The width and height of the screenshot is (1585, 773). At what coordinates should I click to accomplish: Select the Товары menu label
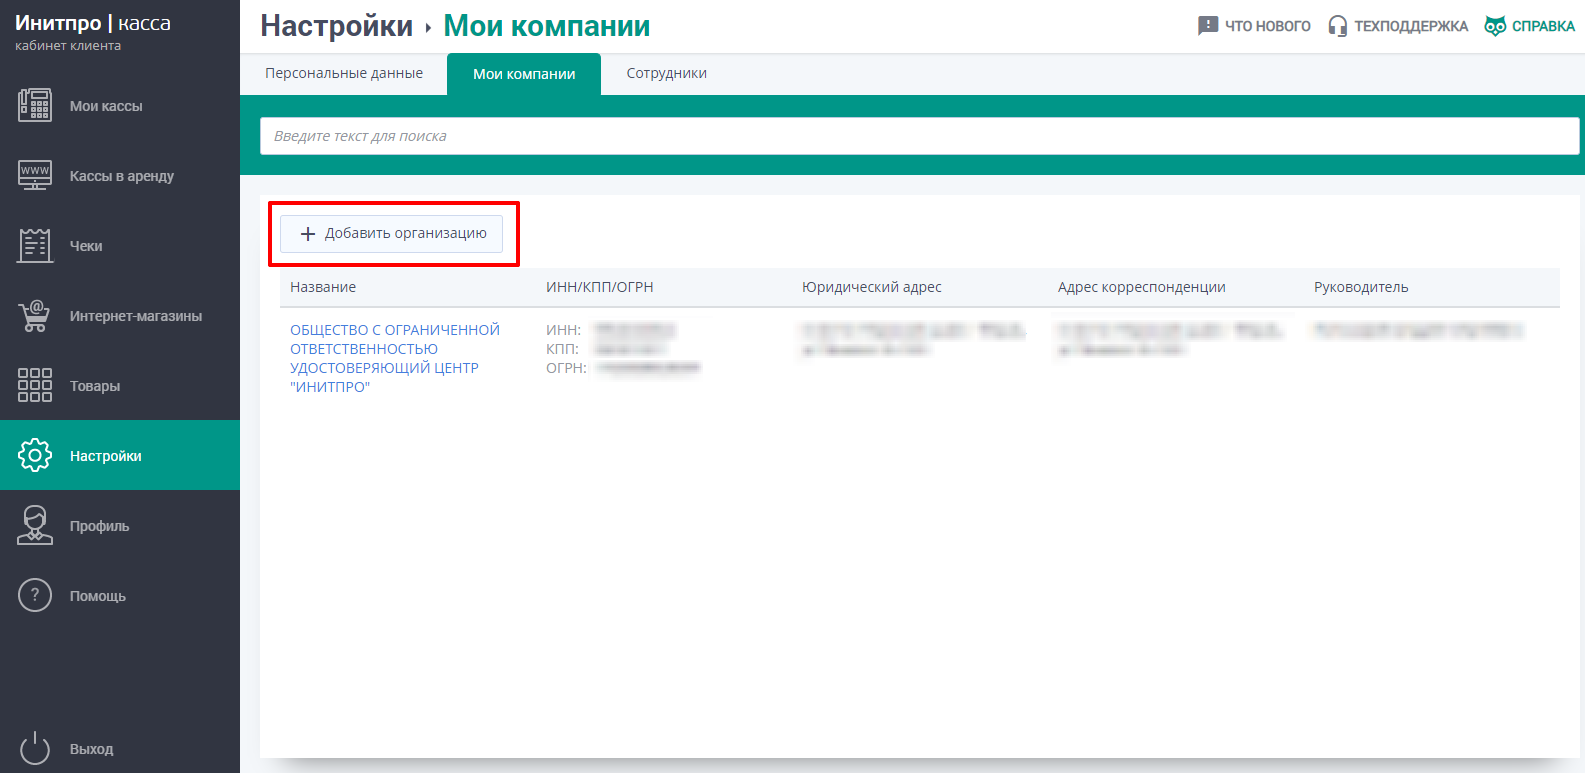95,386
